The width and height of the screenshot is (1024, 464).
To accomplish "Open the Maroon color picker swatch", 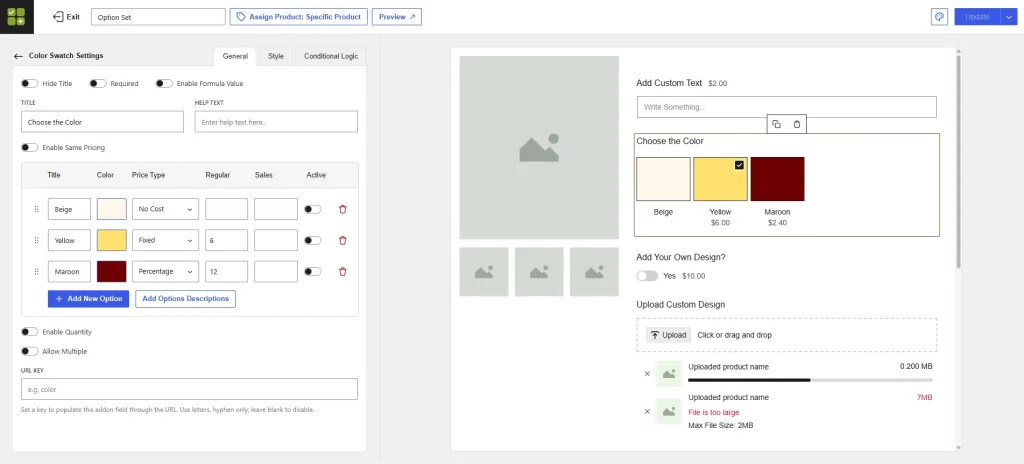I will tap(112, 272).
